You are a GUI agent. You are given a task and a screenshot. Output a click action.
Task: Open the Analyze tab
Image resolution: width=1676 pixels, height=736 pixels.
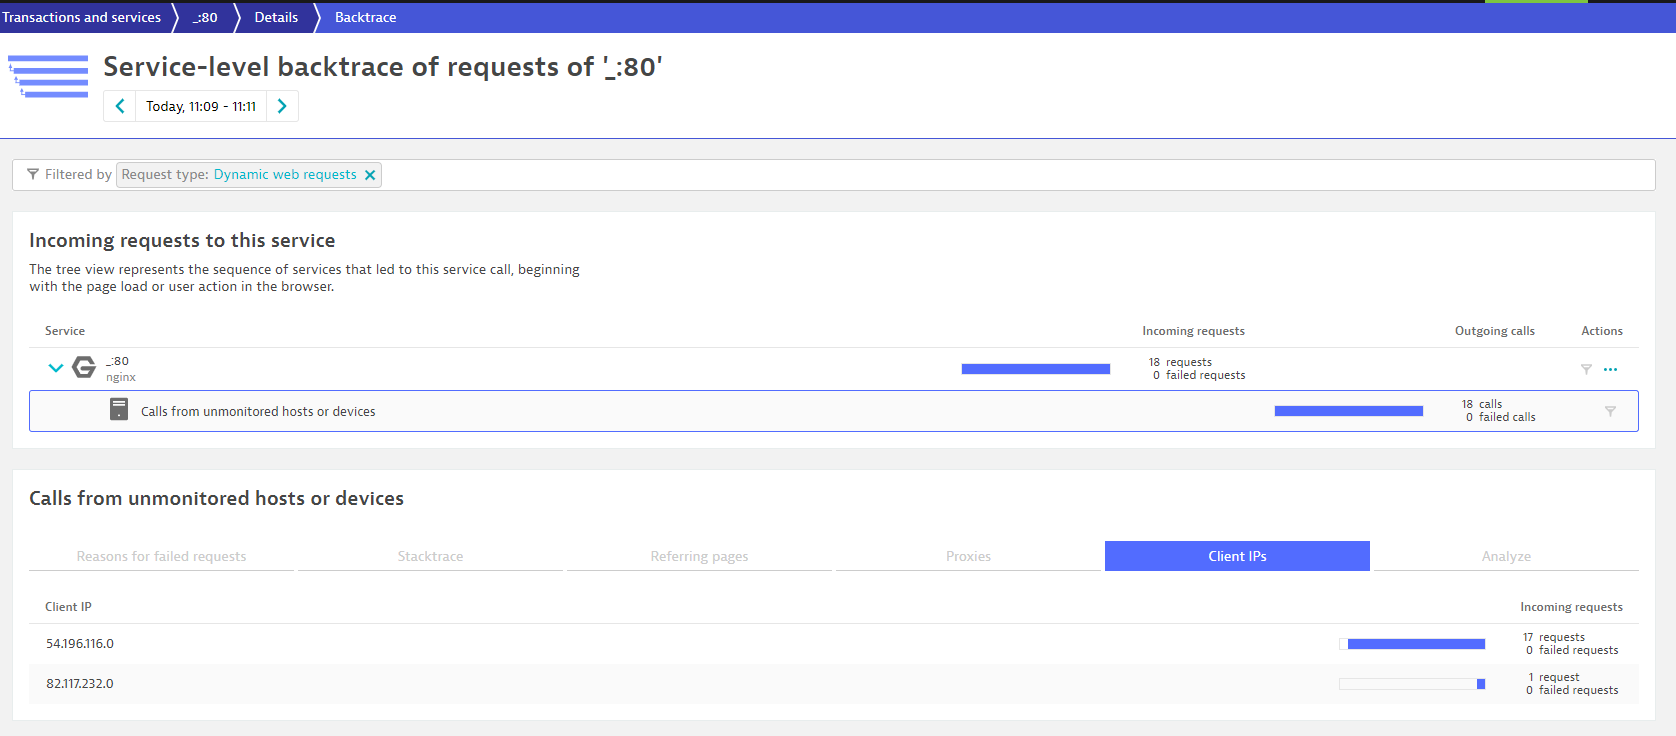click(1506, 556)
